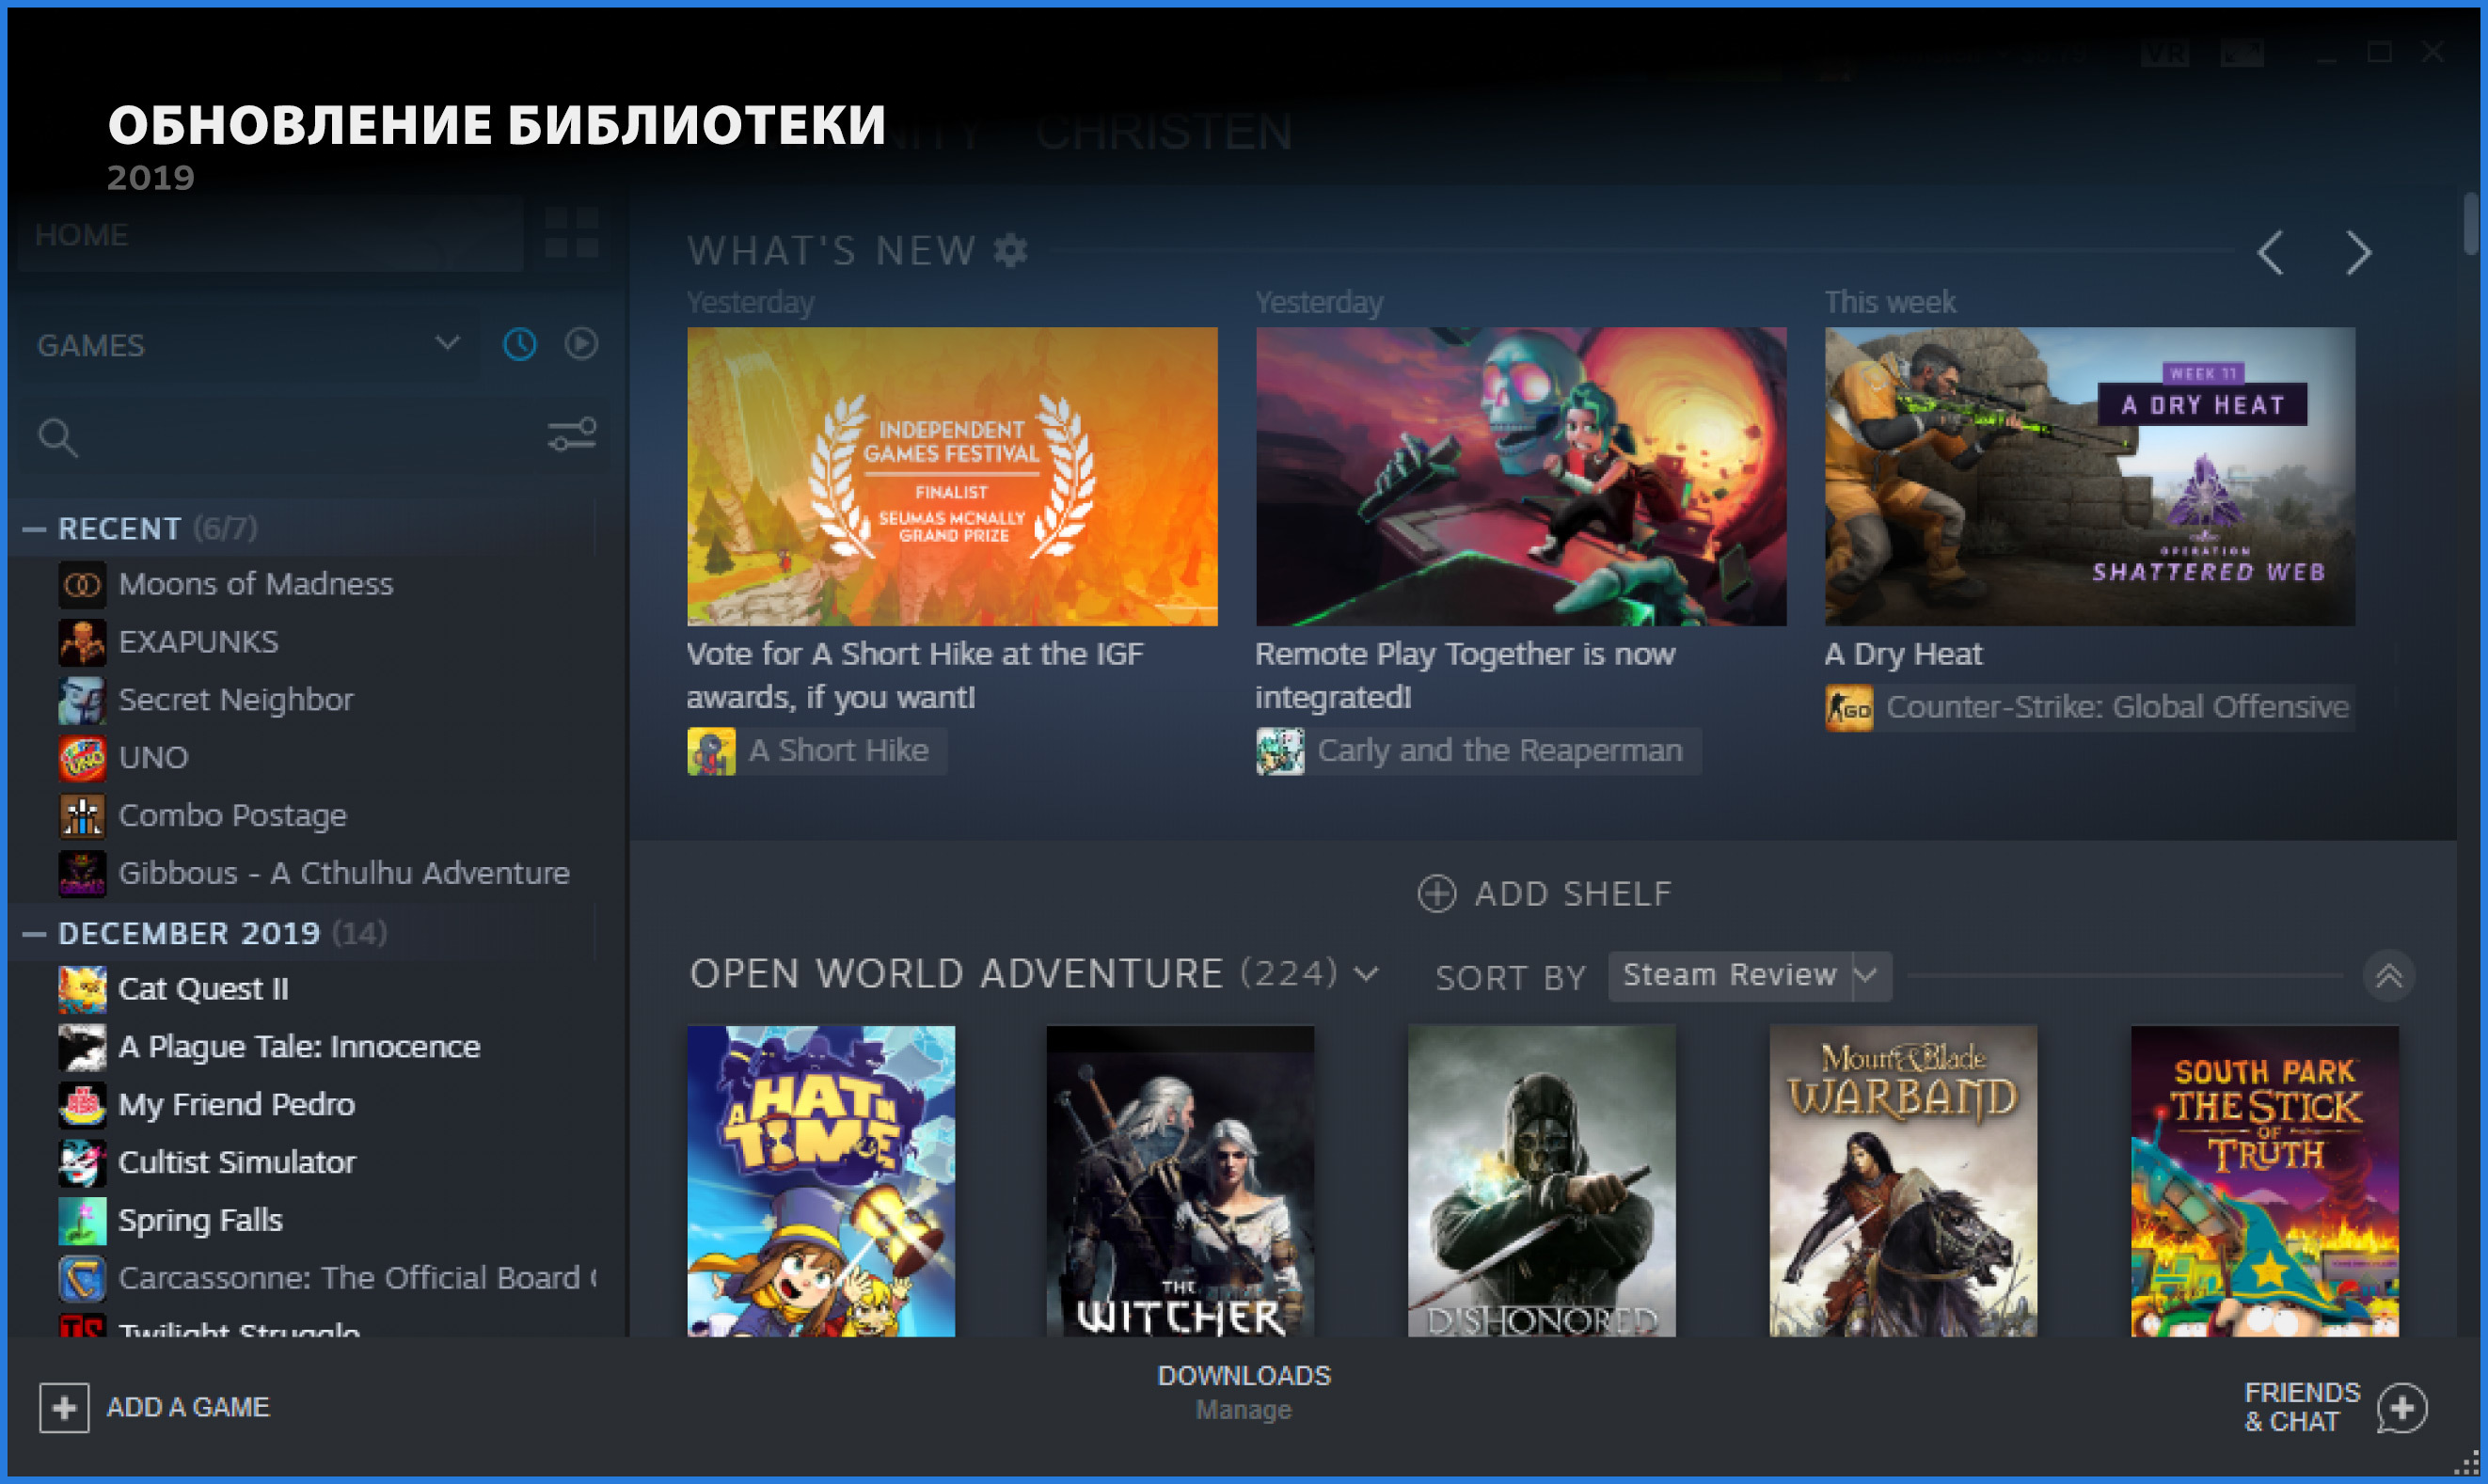Open the Sort By Steam Review dropdown
This screenshot has height=1484, width=2488.
pyautogui.click(x=1746, y=975)
